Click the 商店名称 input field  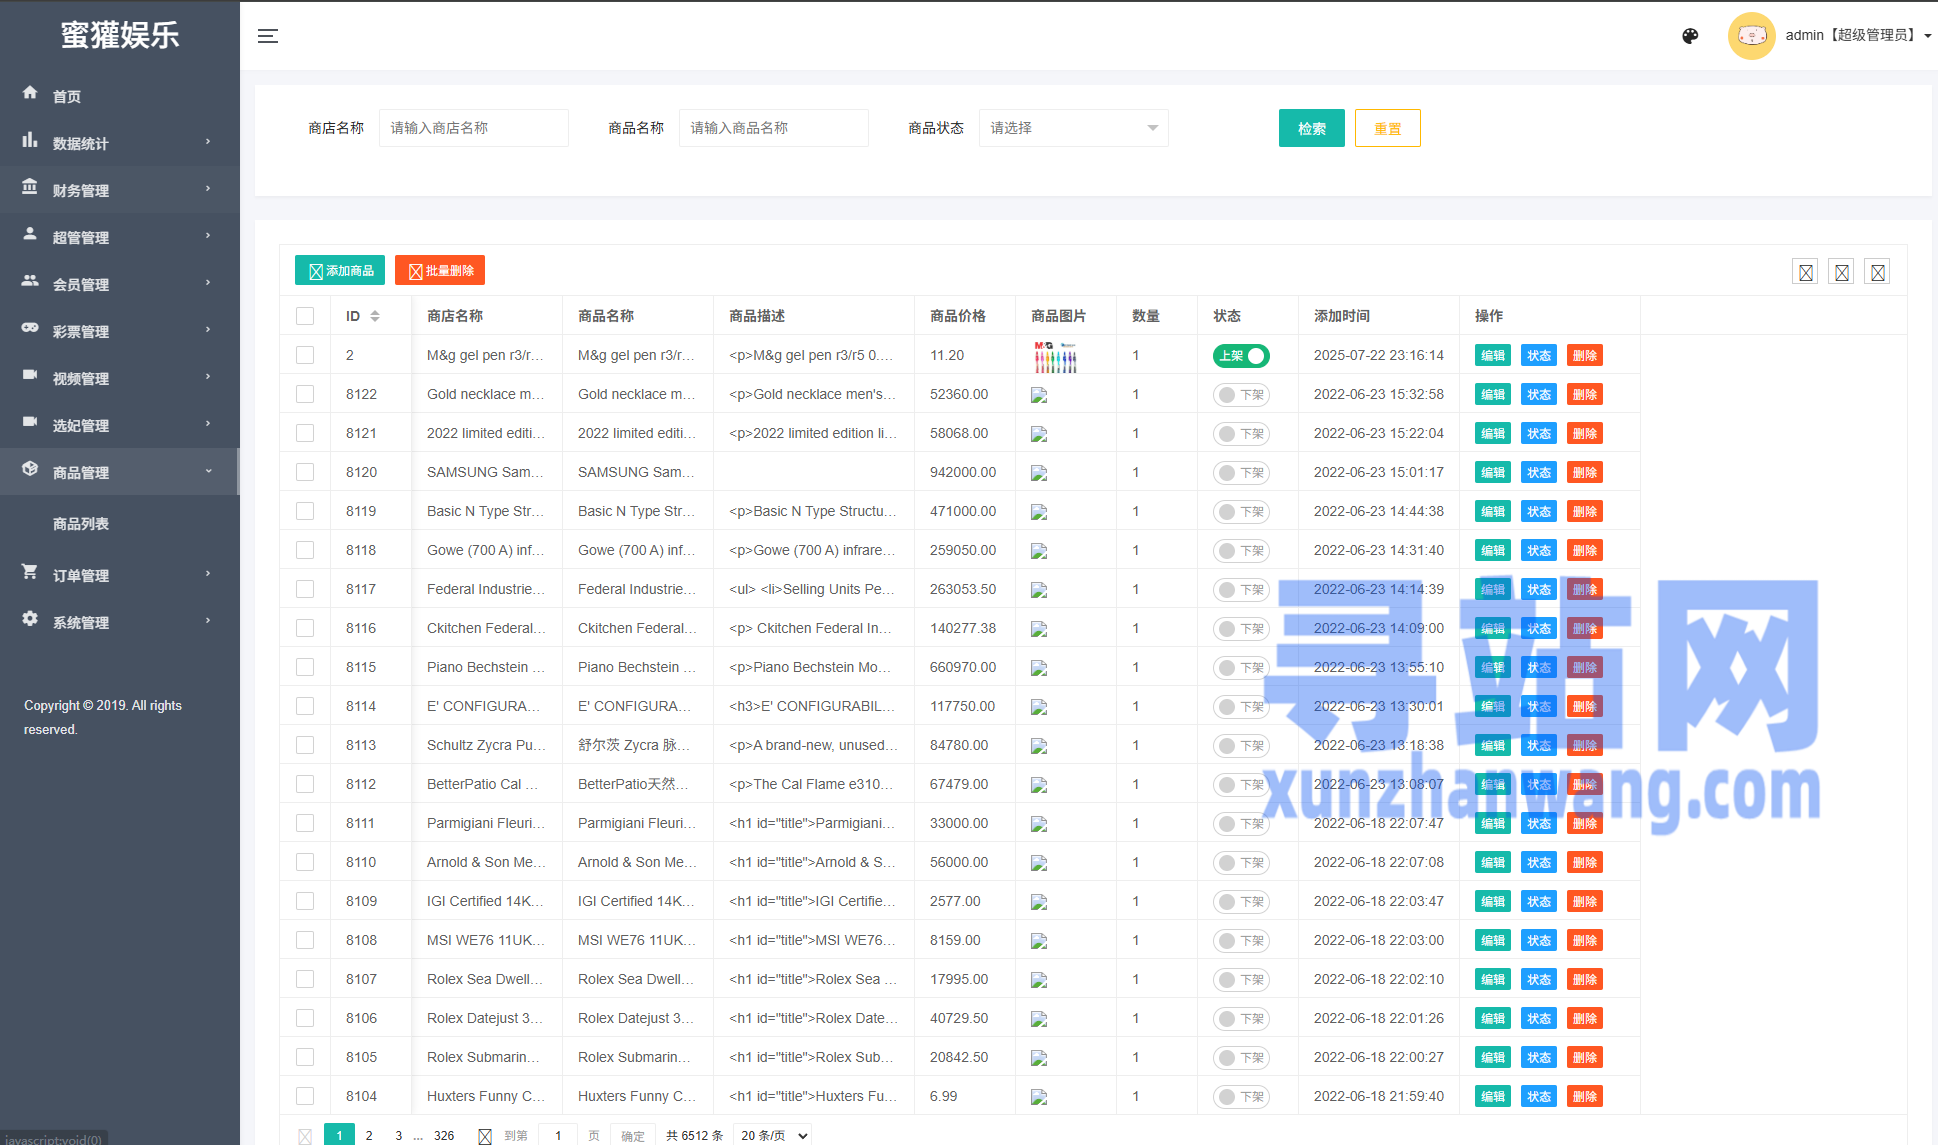tap(473, 128)
